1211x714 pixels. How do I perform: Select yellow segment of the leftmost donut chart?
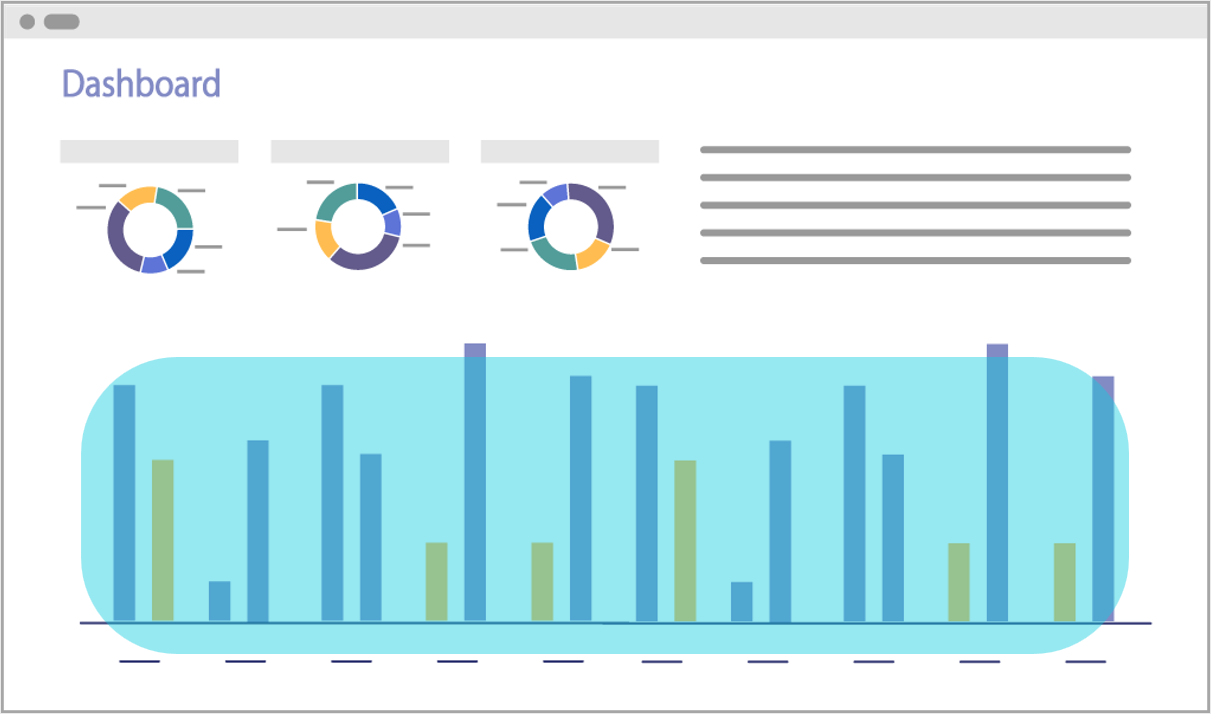[138, 196]
